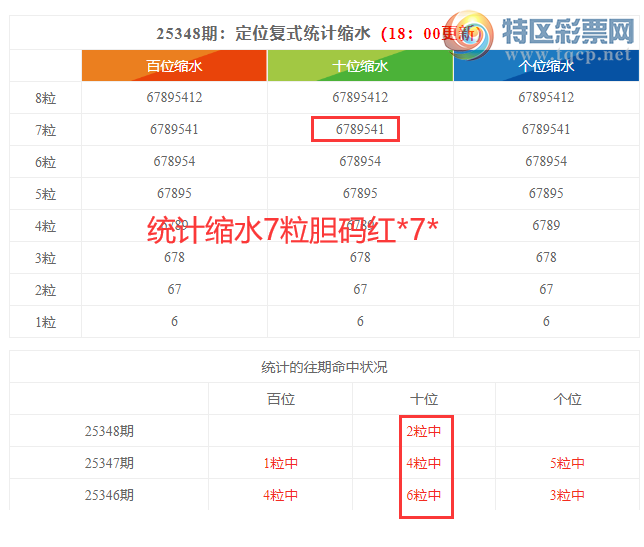Image resolution: width=644 pixels, height=547 pixels.
Task: Click the 统计的往期命中状况 heading
Action: coord(324,367)
